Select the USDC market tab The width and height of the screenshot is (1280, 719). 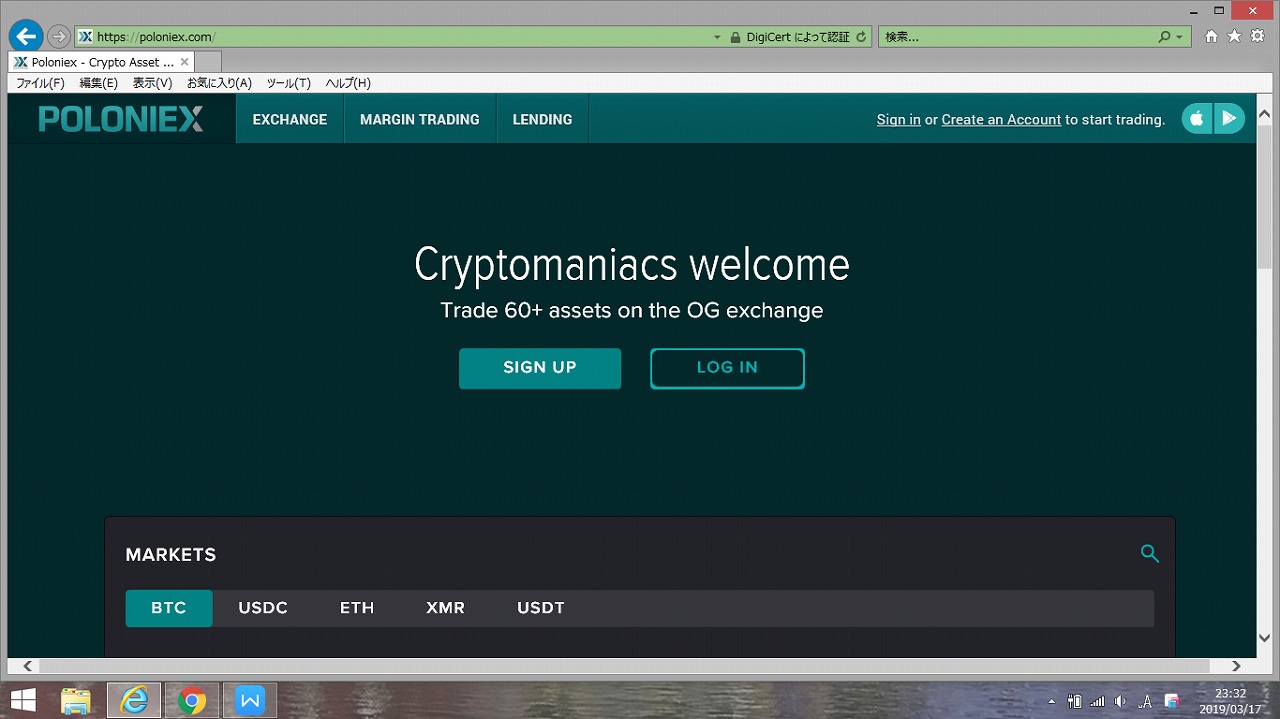[x=263, y=608]
